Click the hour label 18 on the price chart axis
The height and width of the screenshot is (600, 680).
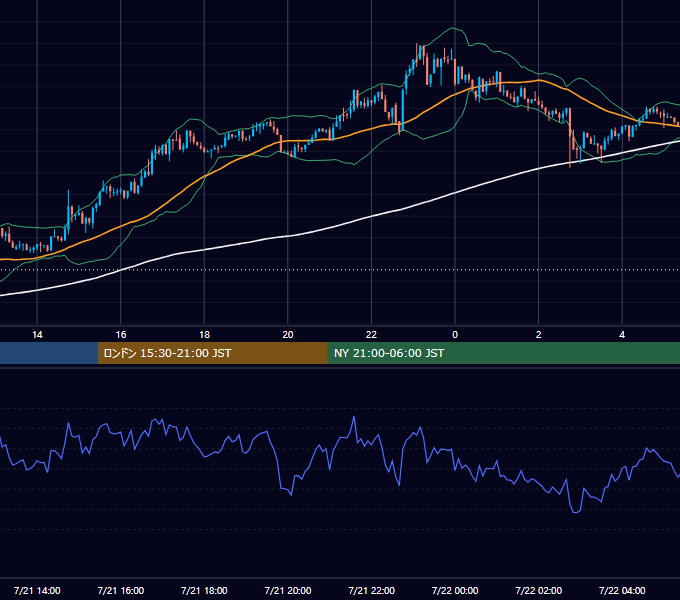click(204, 335)
